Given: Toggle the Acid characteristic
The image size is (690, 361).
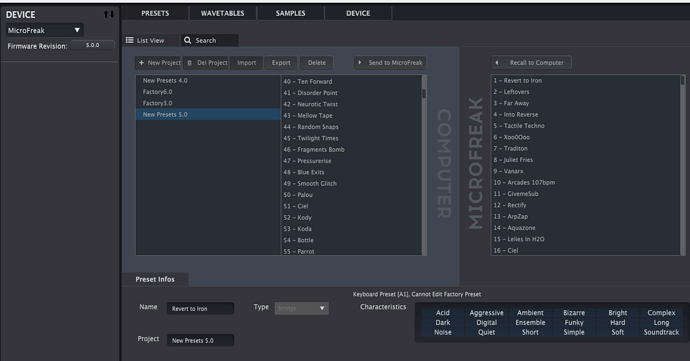Looking at the screenshot, I should pos(443,313).
